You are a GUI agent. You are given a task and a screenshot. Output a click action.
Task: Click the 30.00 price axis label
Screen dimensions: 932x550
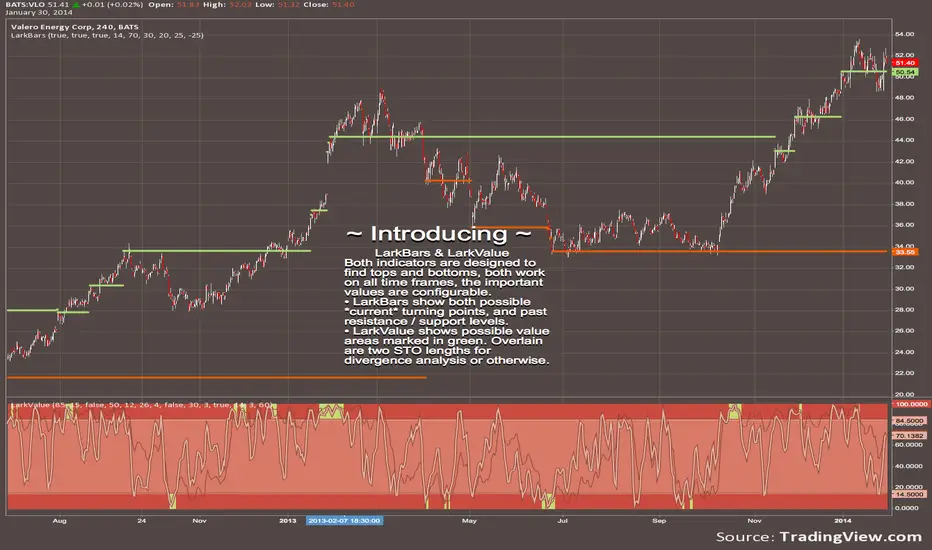[905, 289]
